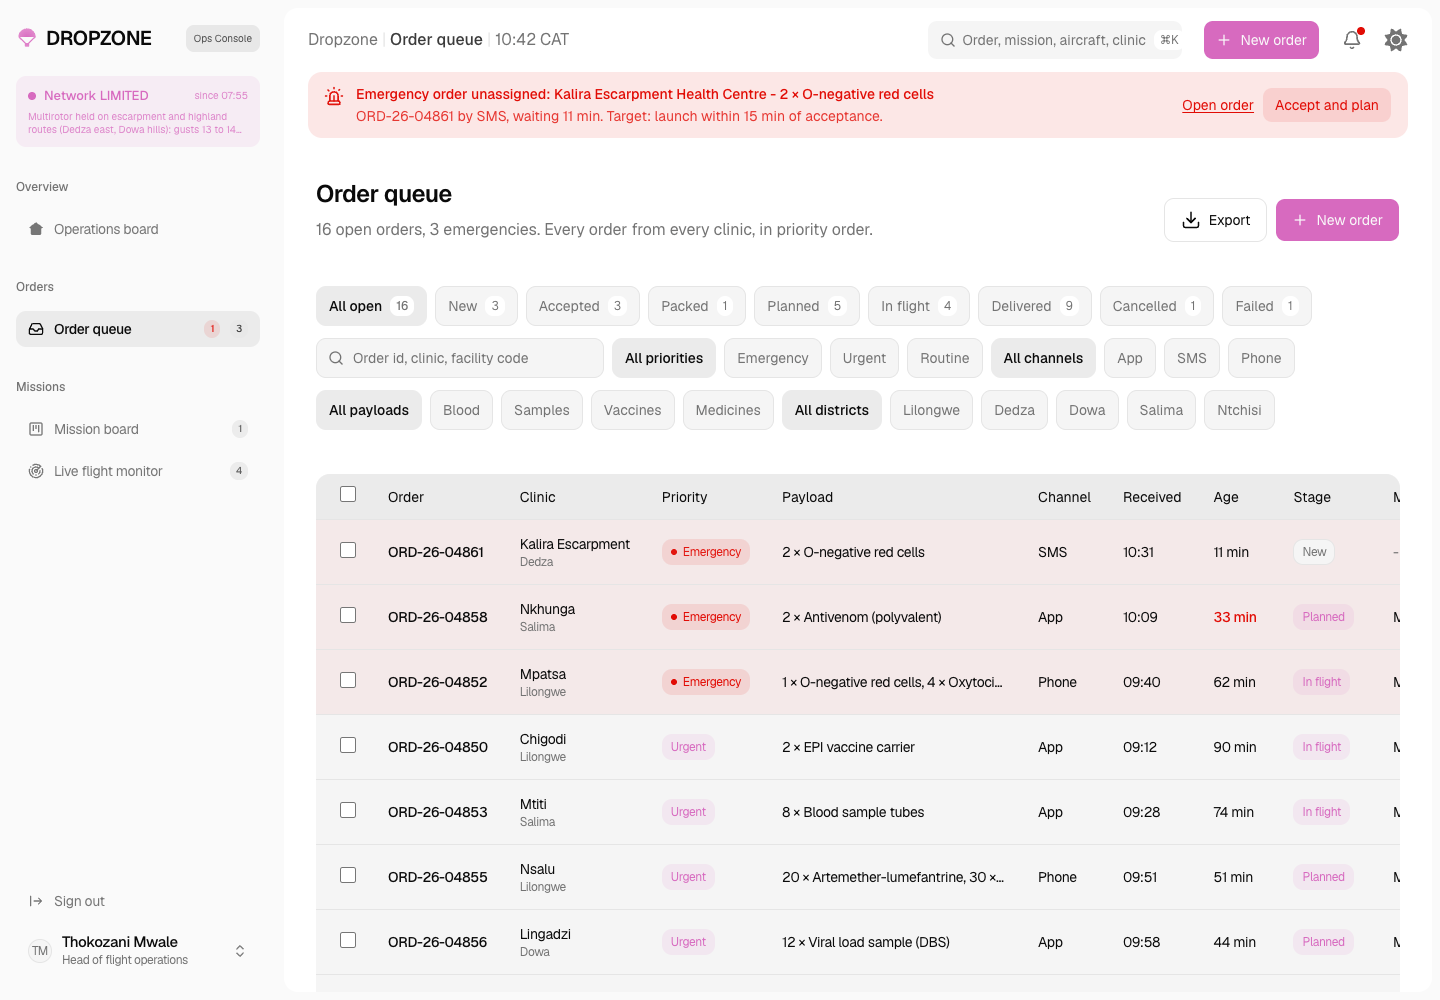Filter payloads by Blood
The image size is (1440, 1000).
pyautogui.click(x=462, y=410)
